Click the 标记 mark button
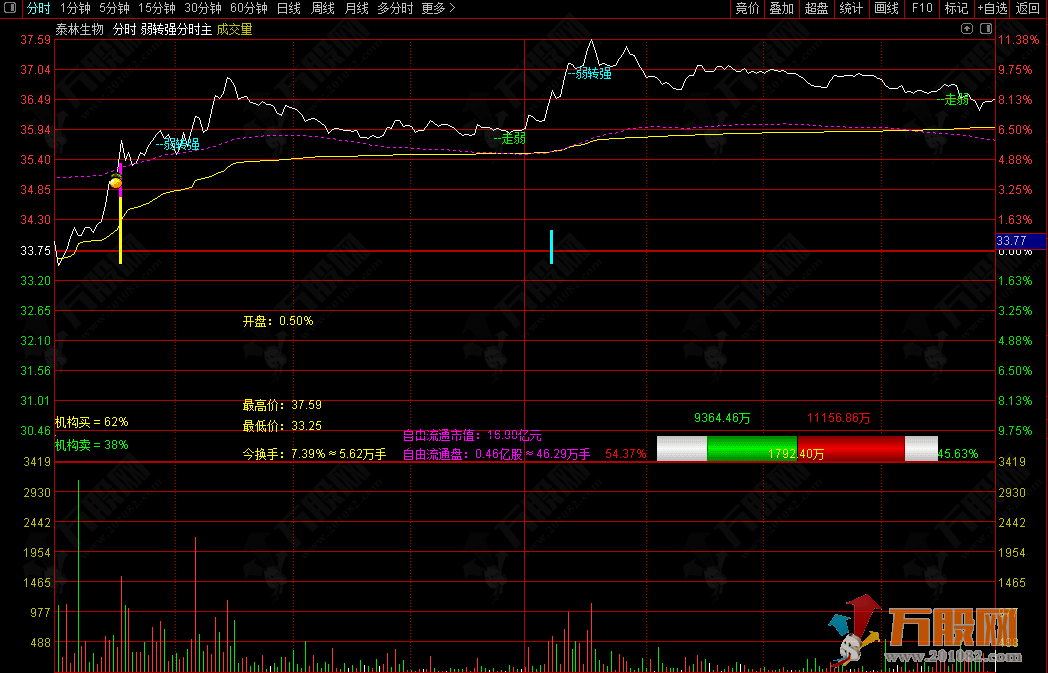 click(956, 8)
